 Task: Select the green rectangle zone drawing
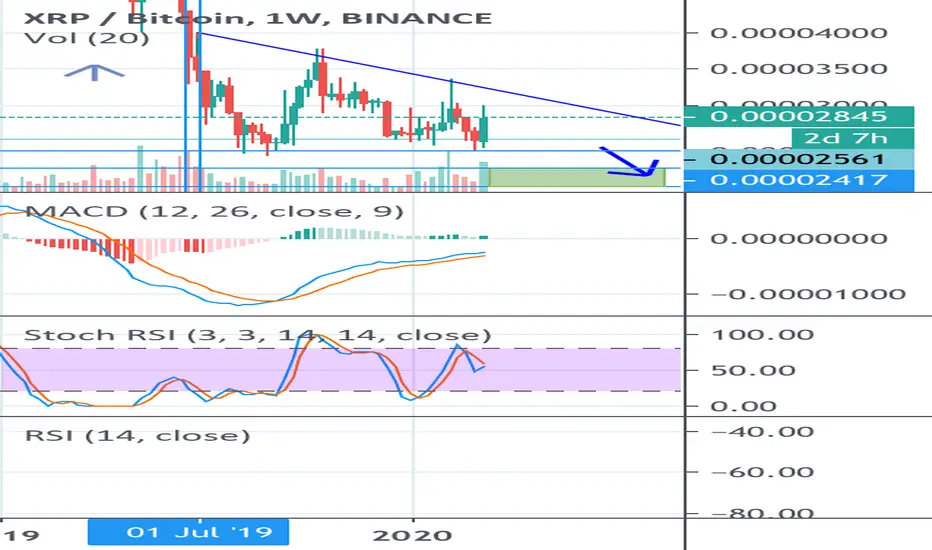click(577, 178)
